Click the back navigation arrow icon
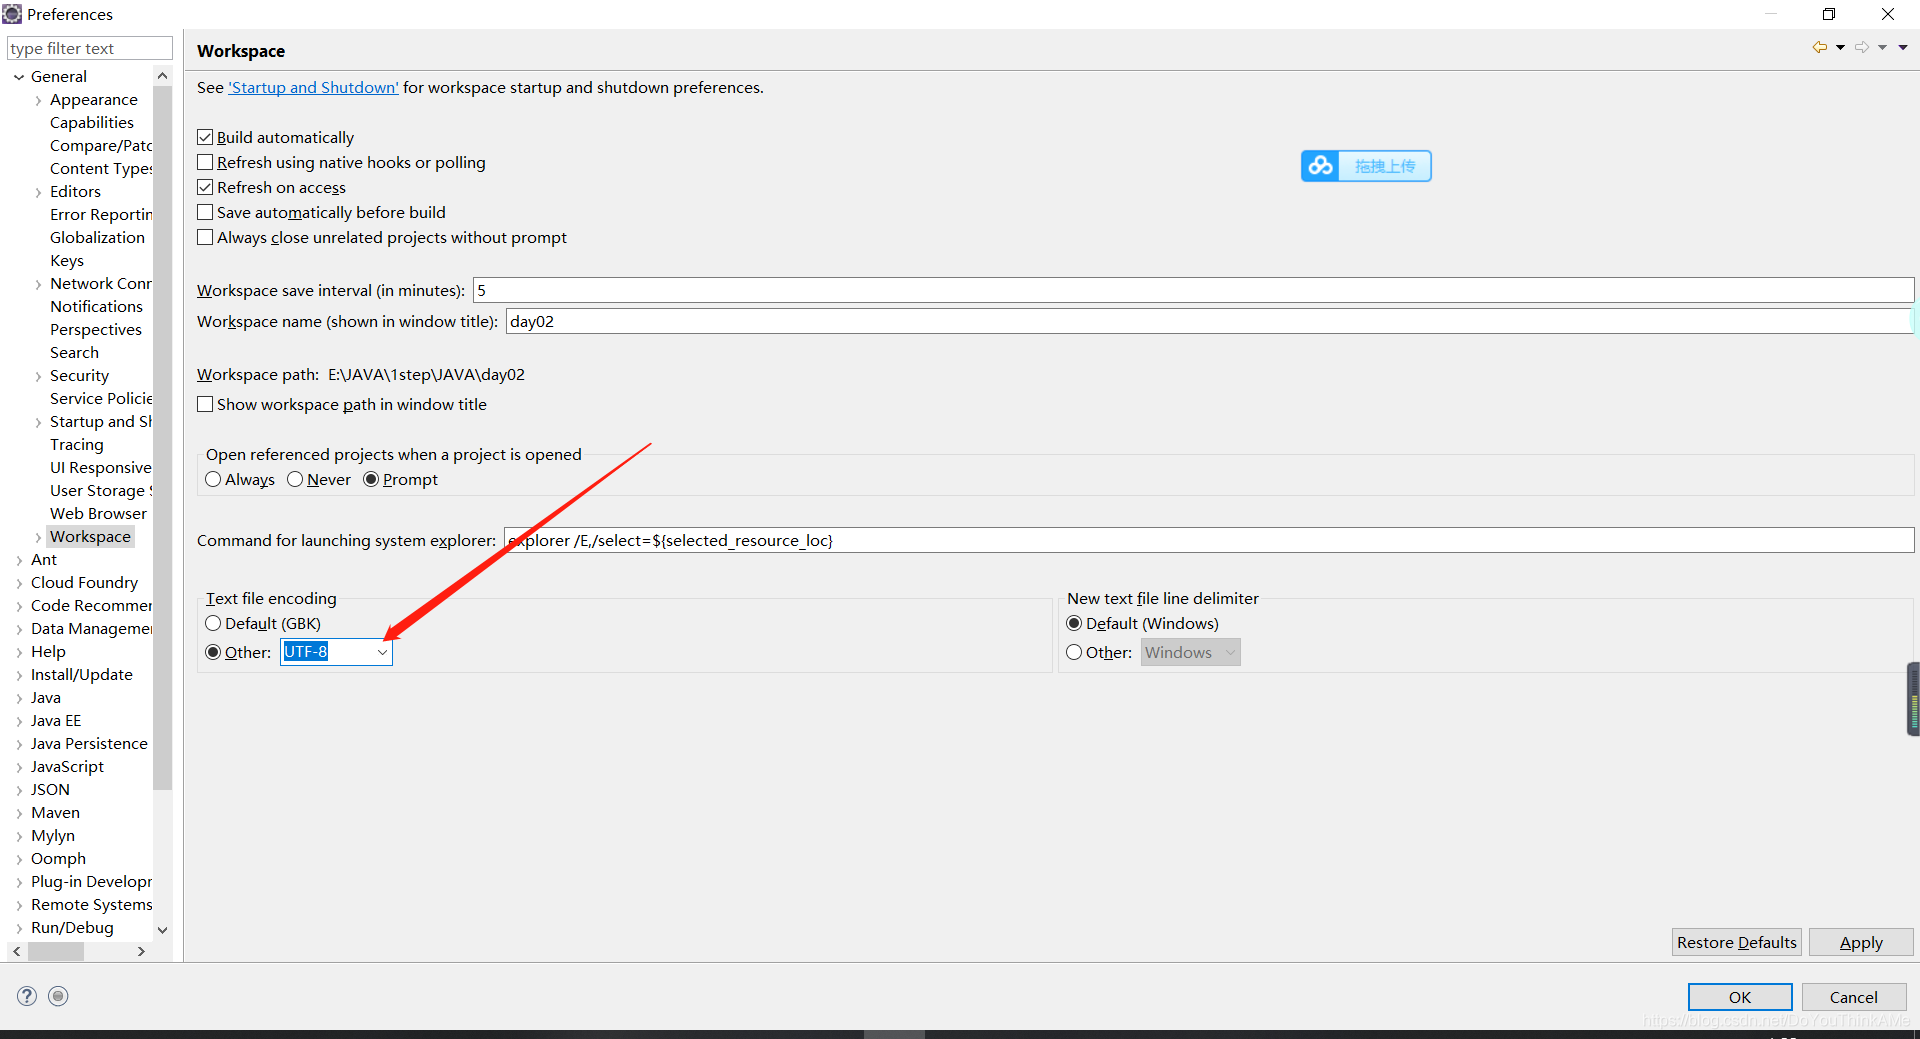 [x=1819, y=47]
